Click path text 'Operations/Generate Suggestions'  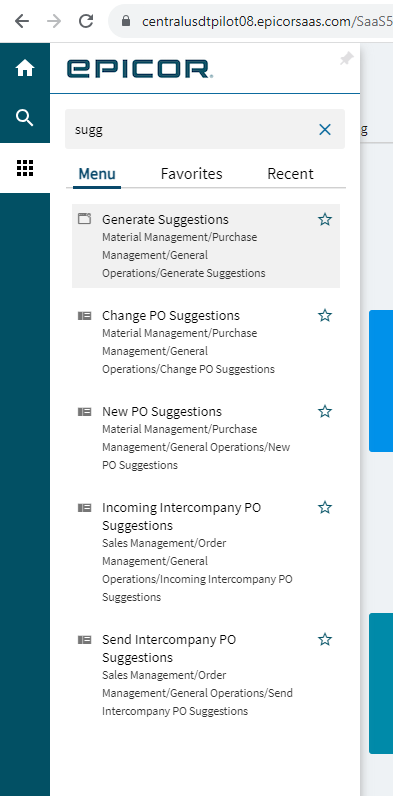coord(184,273)
